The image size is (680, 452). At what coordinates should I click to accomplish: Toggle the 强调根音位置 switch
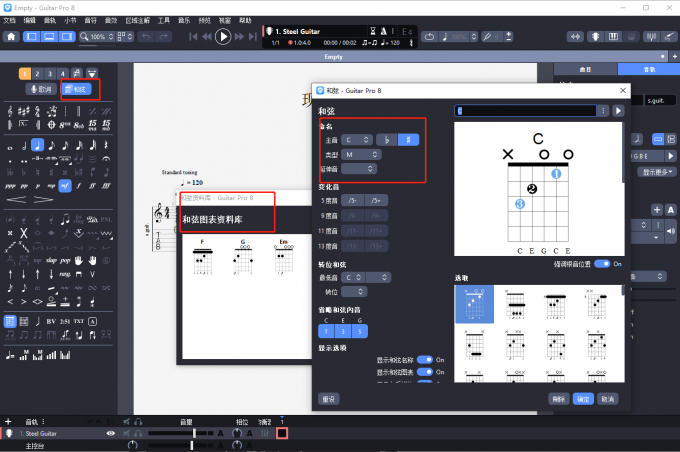point(602,263)
